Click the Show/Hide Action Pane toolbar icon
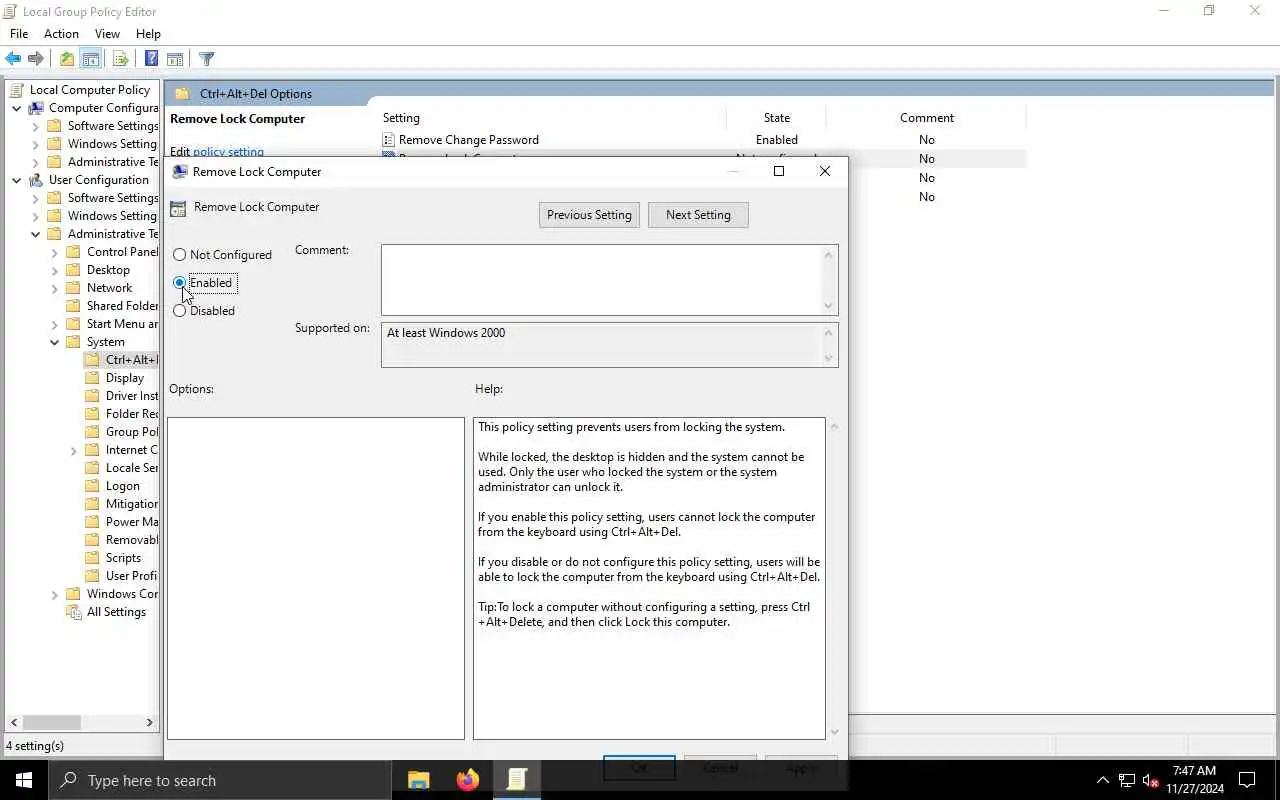Image resolution: width=1280 pixels, height=800 pixels. click(x=175, y=59)
